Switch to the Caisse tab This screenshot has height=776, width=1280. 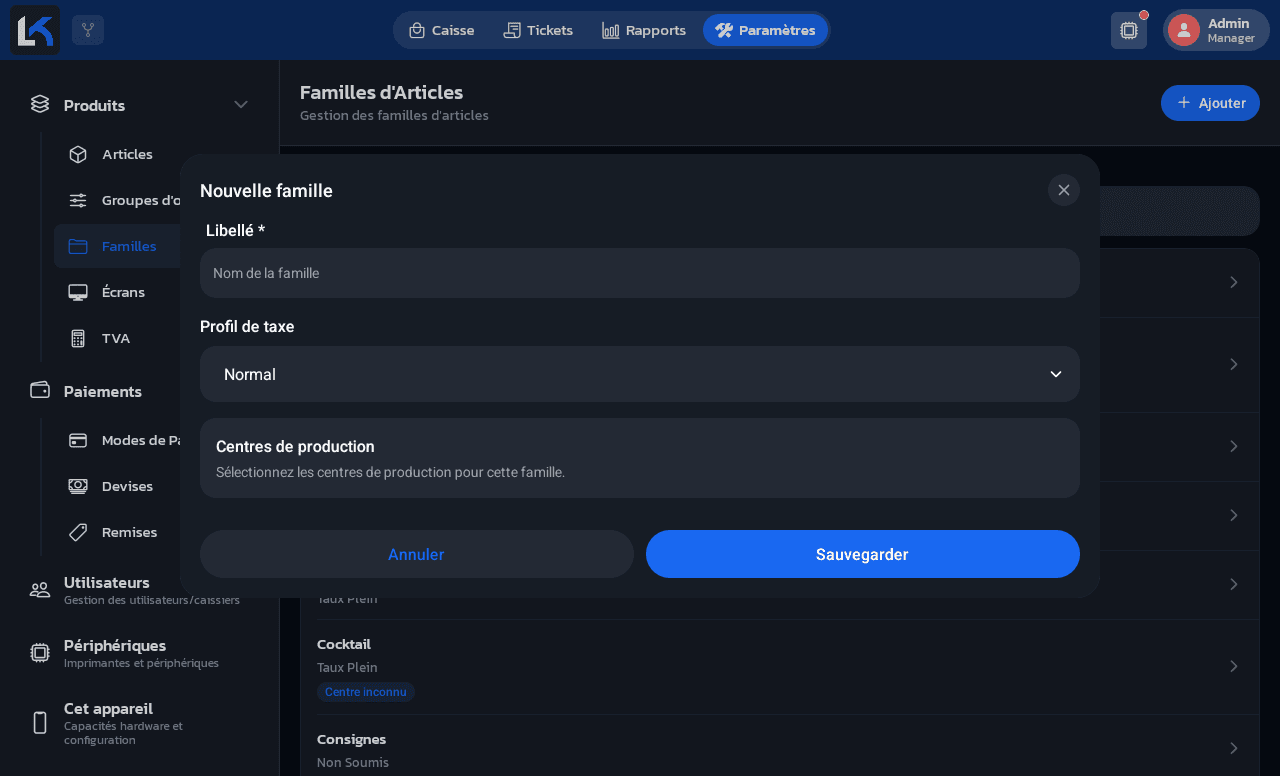[441, 30]
